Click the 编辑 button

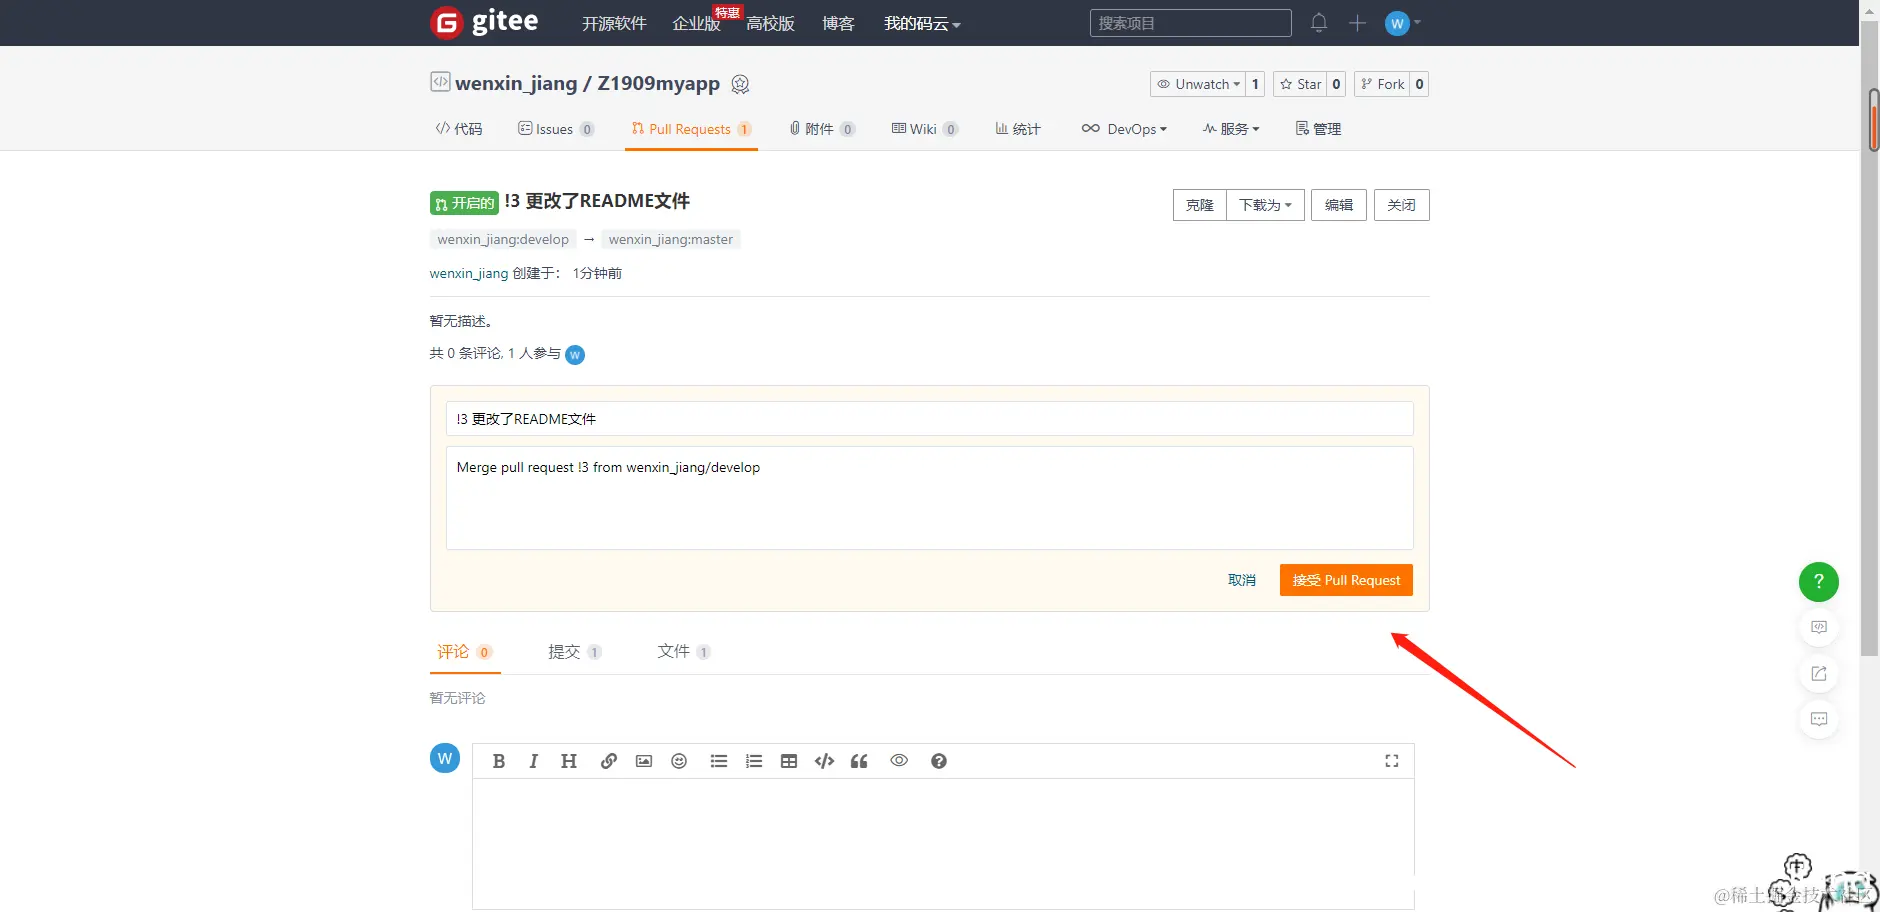tap(1339, 205)
